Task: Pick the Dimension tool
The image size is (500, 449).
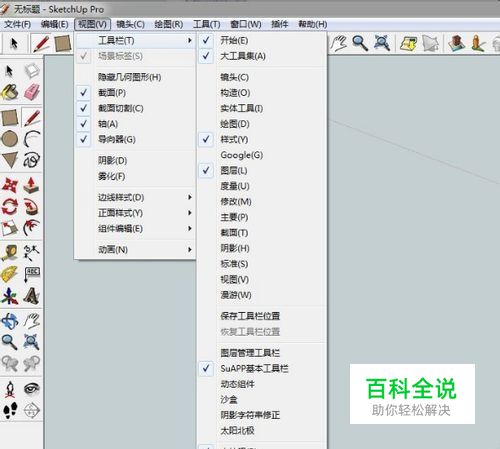Action: 32,252
